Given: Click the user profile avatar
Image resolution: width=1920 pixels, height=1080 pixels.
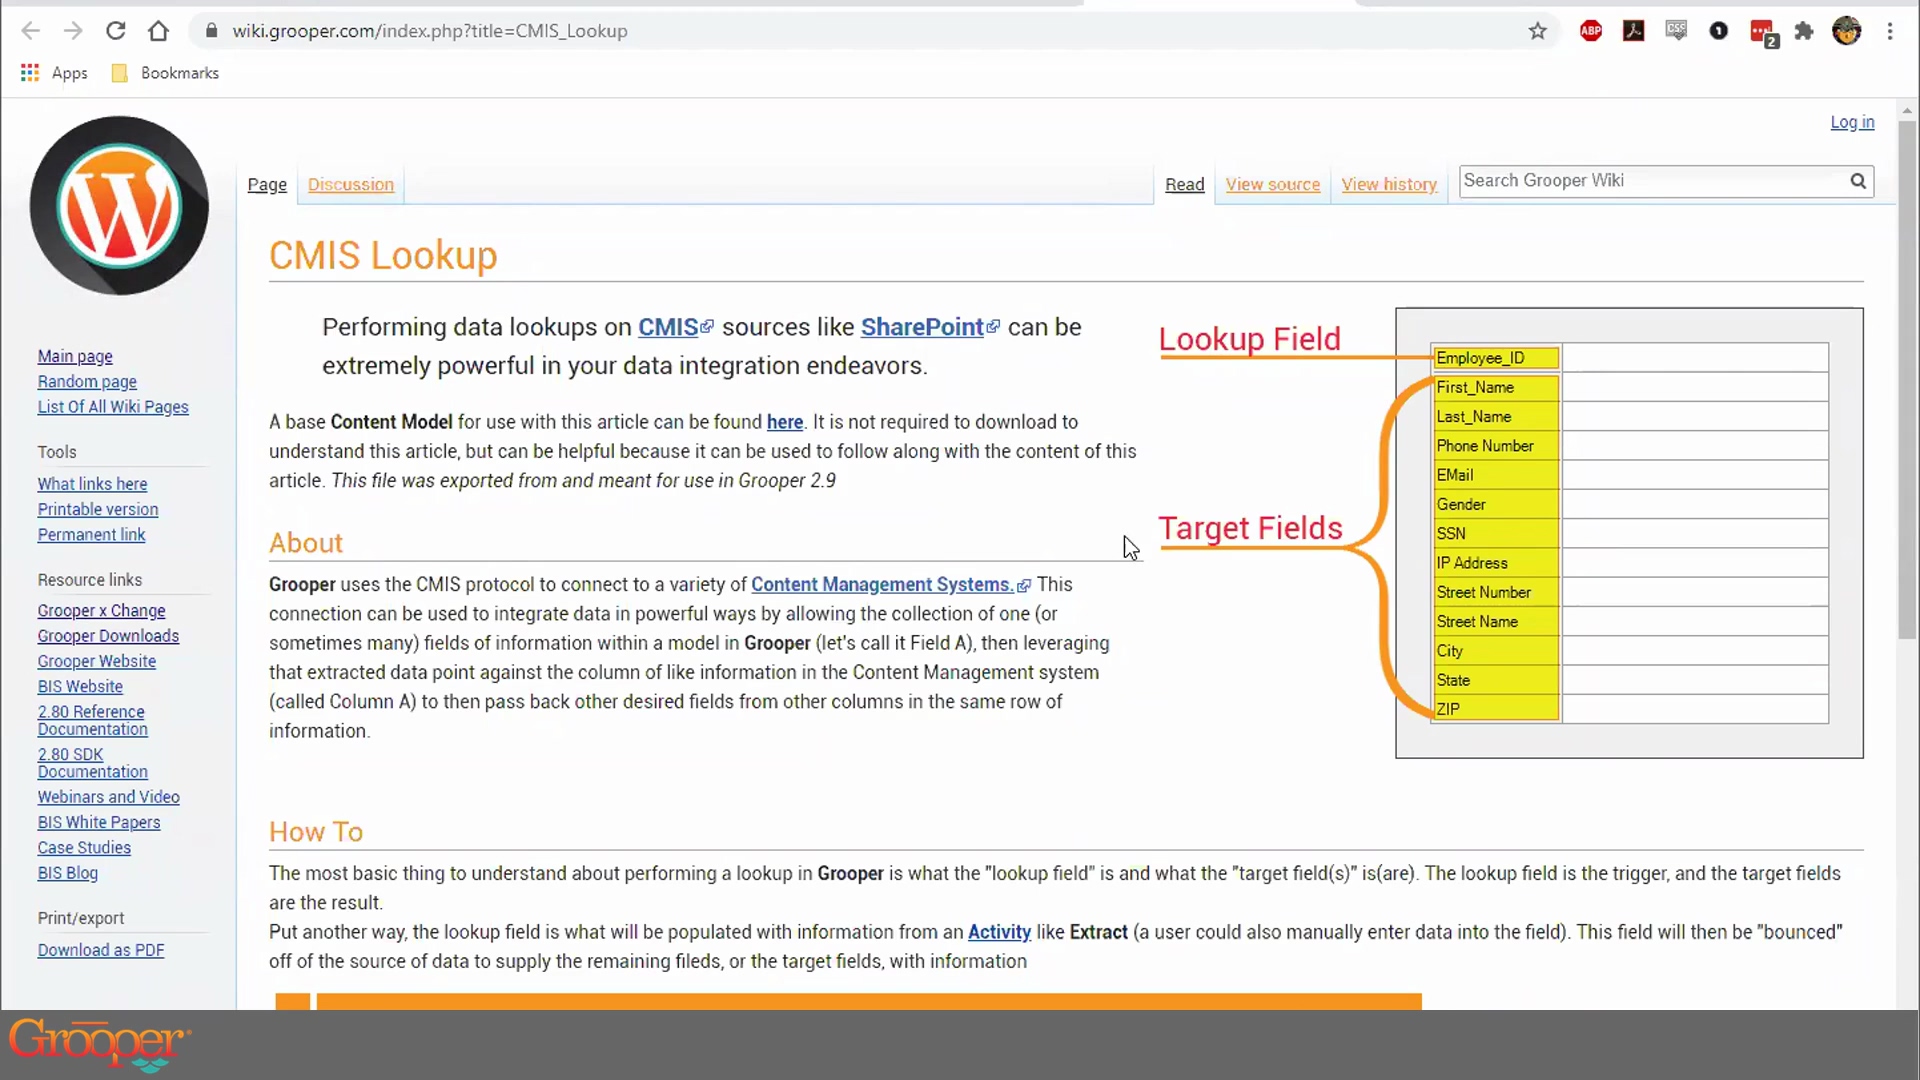Looking at the screenshot, I should point(1846,31).
